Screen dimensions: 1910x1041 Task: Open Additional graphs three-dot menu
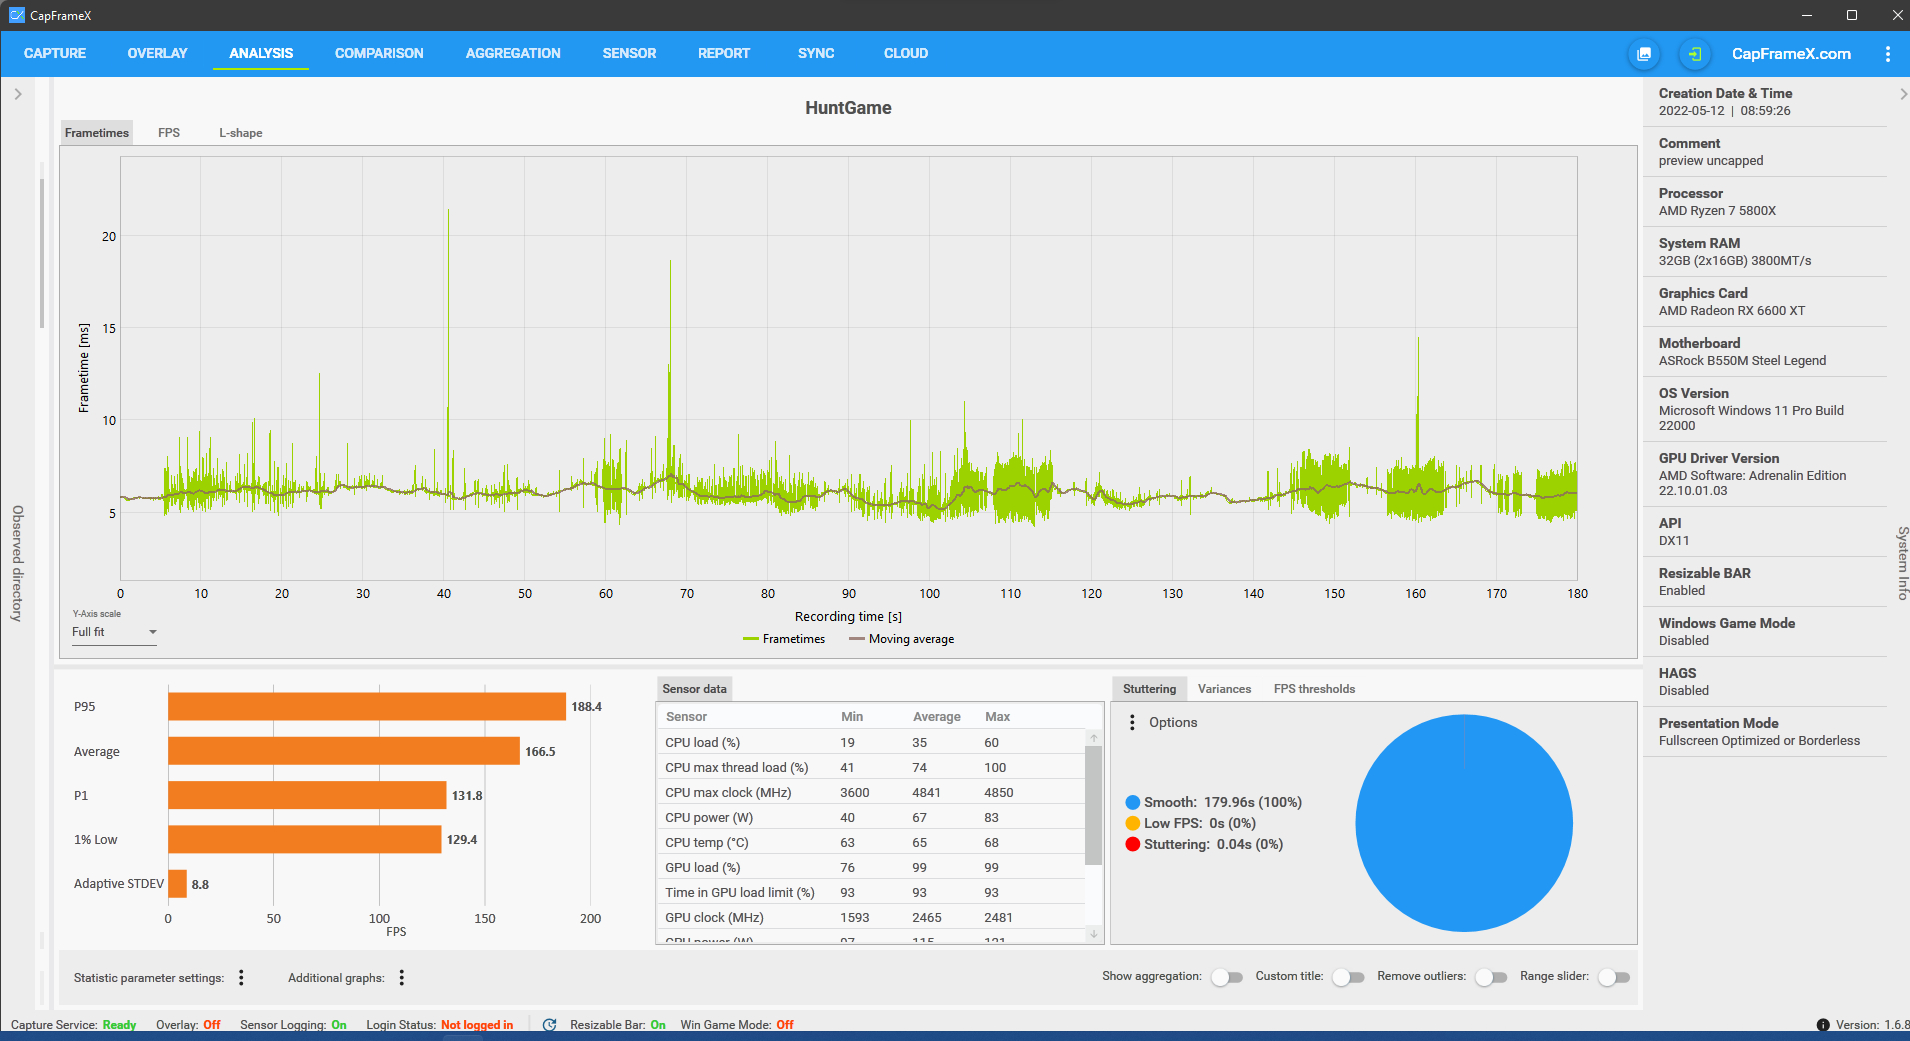click(402, 977)
